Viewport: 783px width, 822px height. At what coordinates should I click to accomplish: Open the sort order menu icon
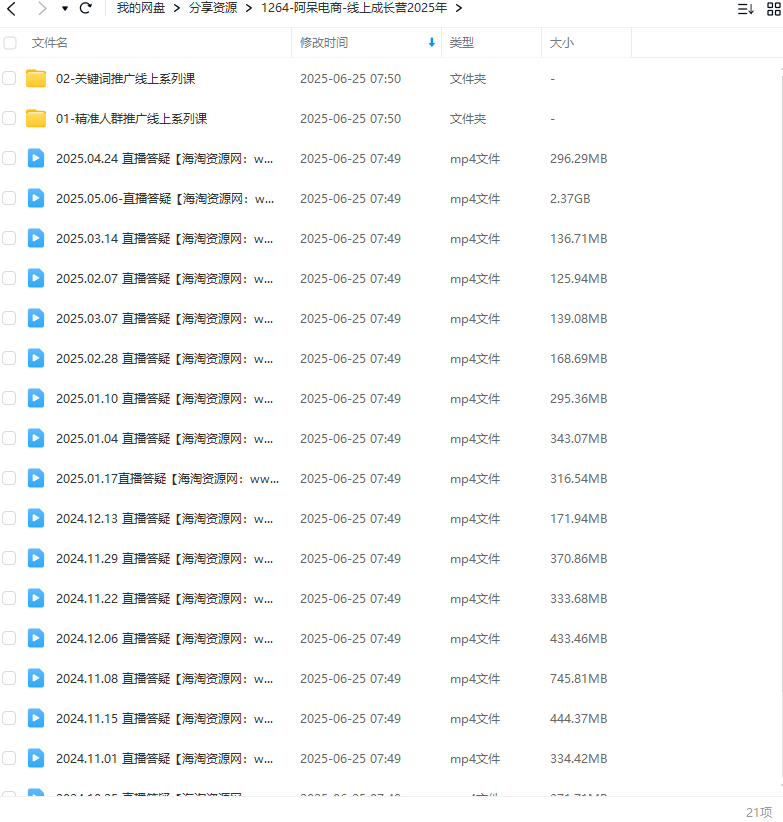point(745,9)
